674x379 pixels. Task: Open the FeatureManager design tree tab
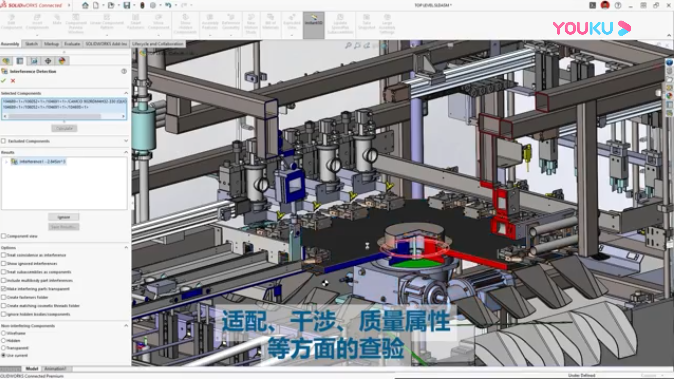click(6, 61)
